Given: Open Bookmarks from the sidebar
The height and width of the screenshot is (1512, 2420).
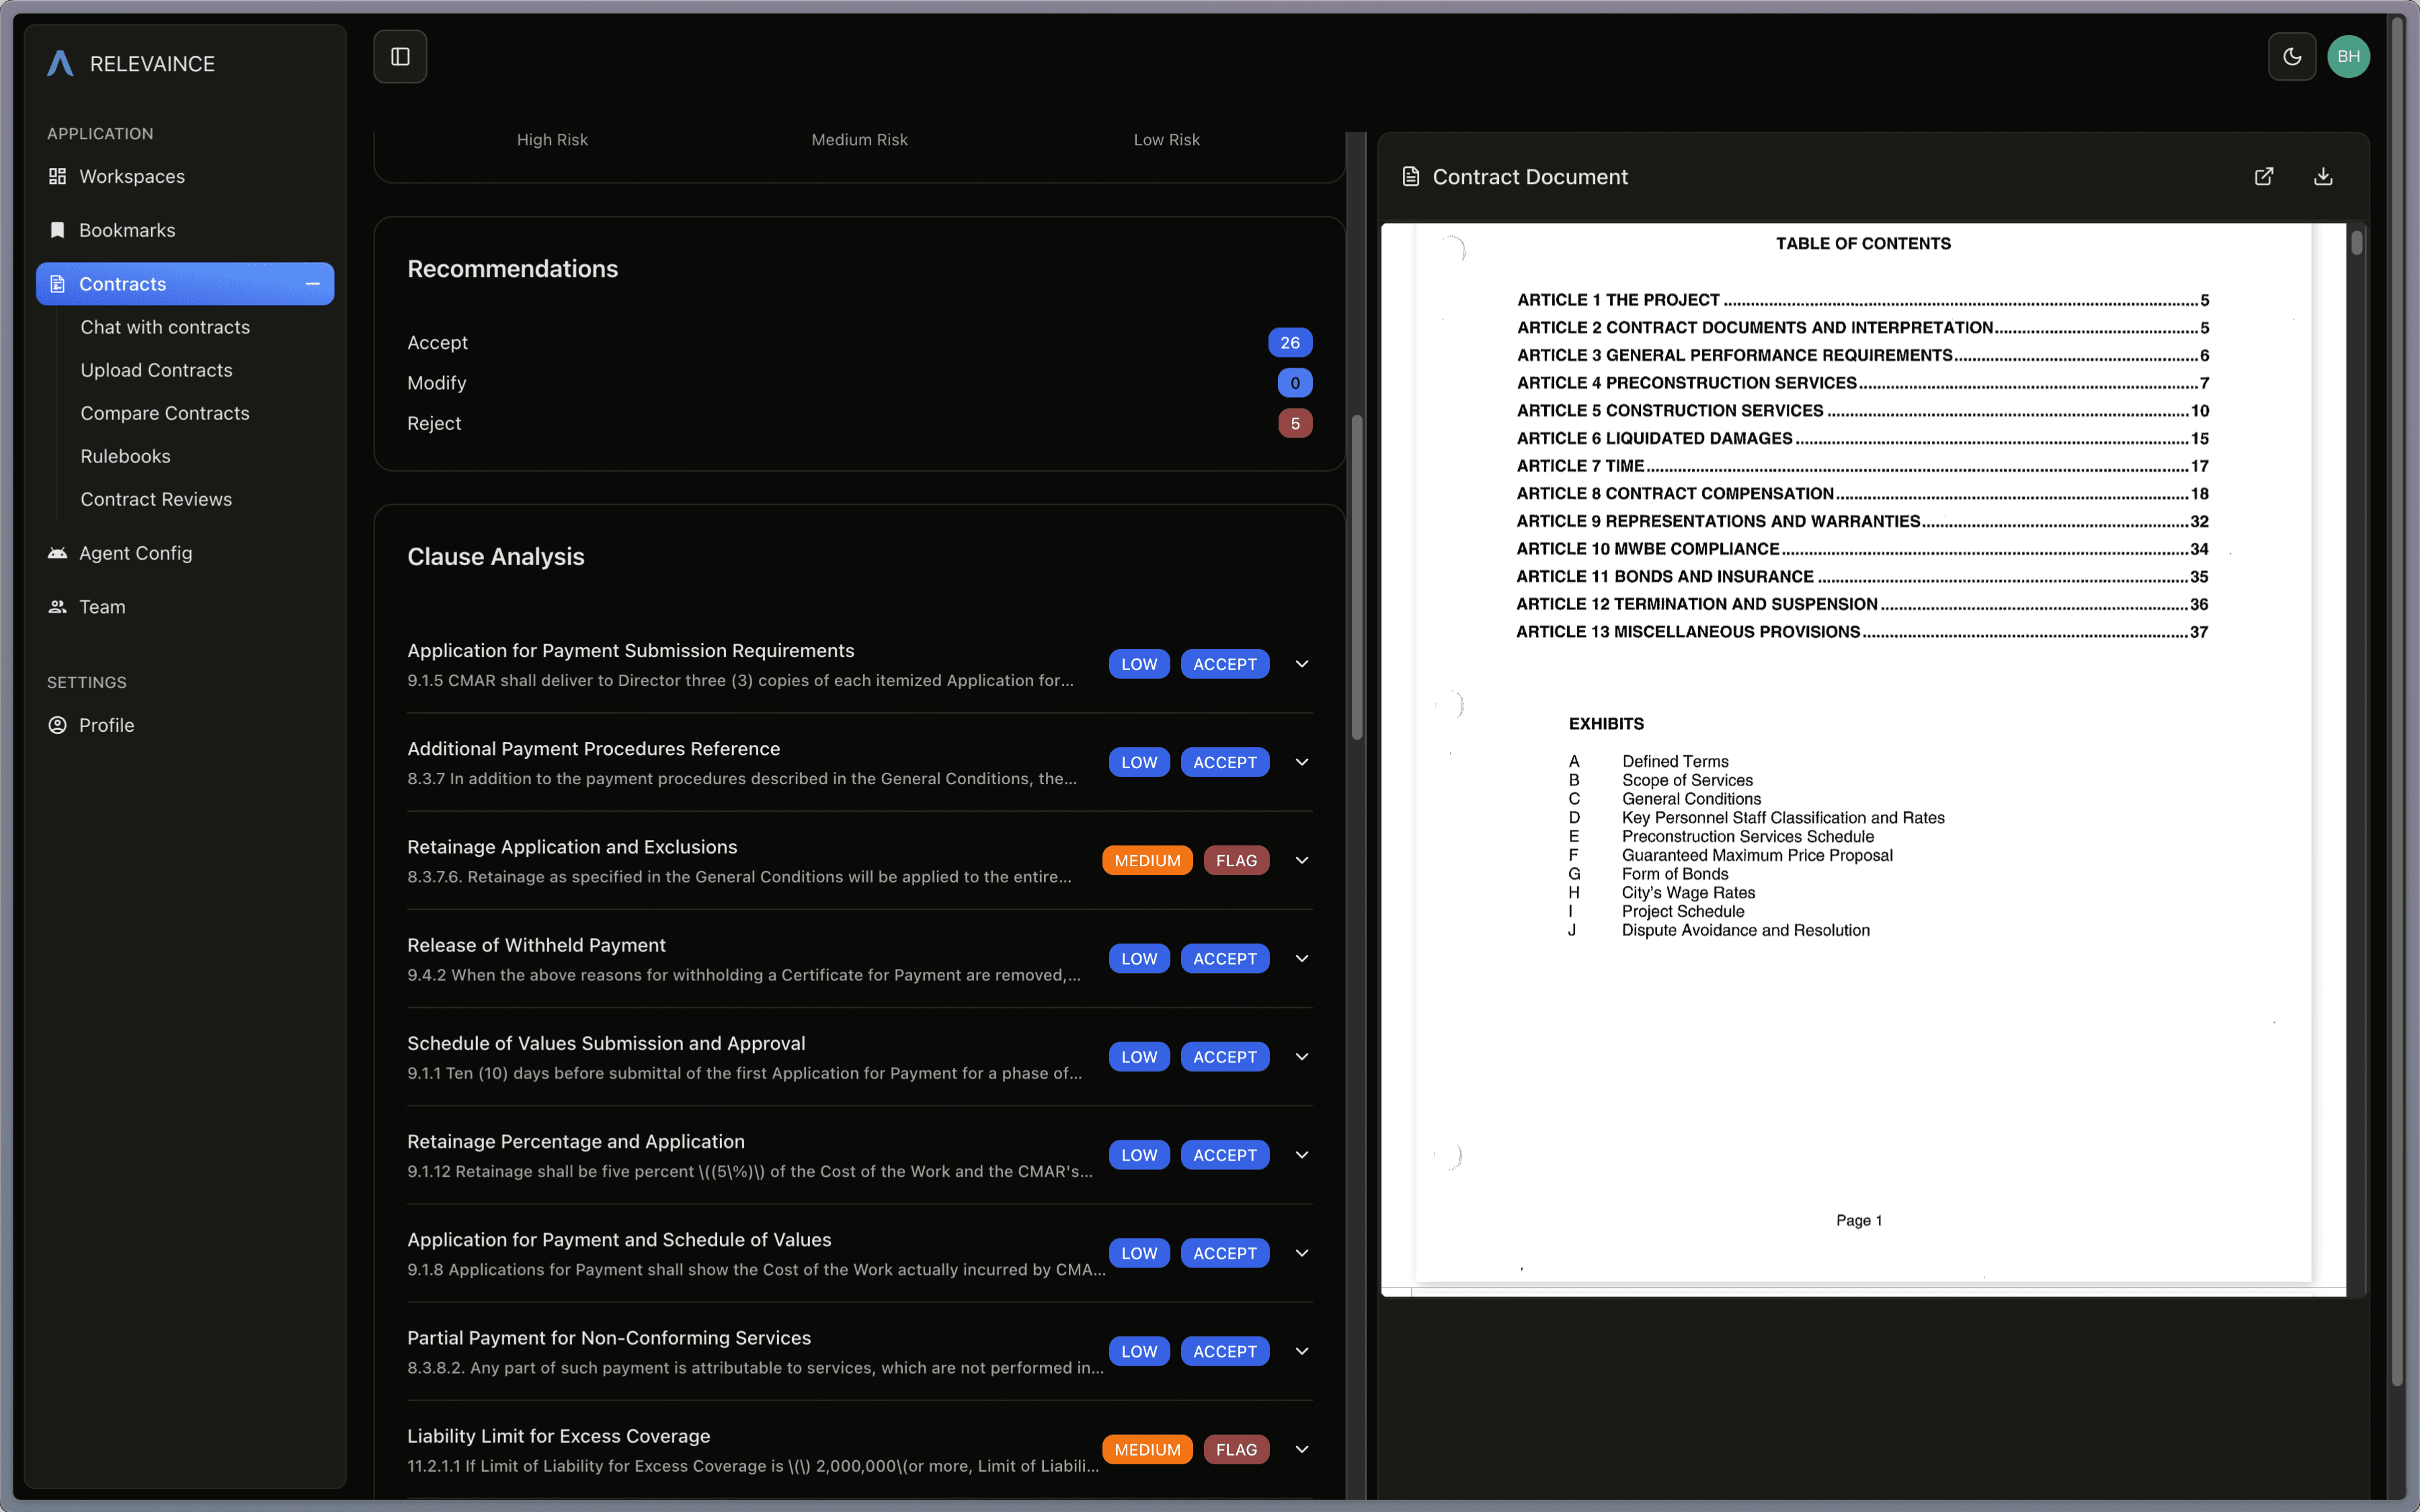Looking at the screenshot, I should pyautogui.click(x=127, y=230).
